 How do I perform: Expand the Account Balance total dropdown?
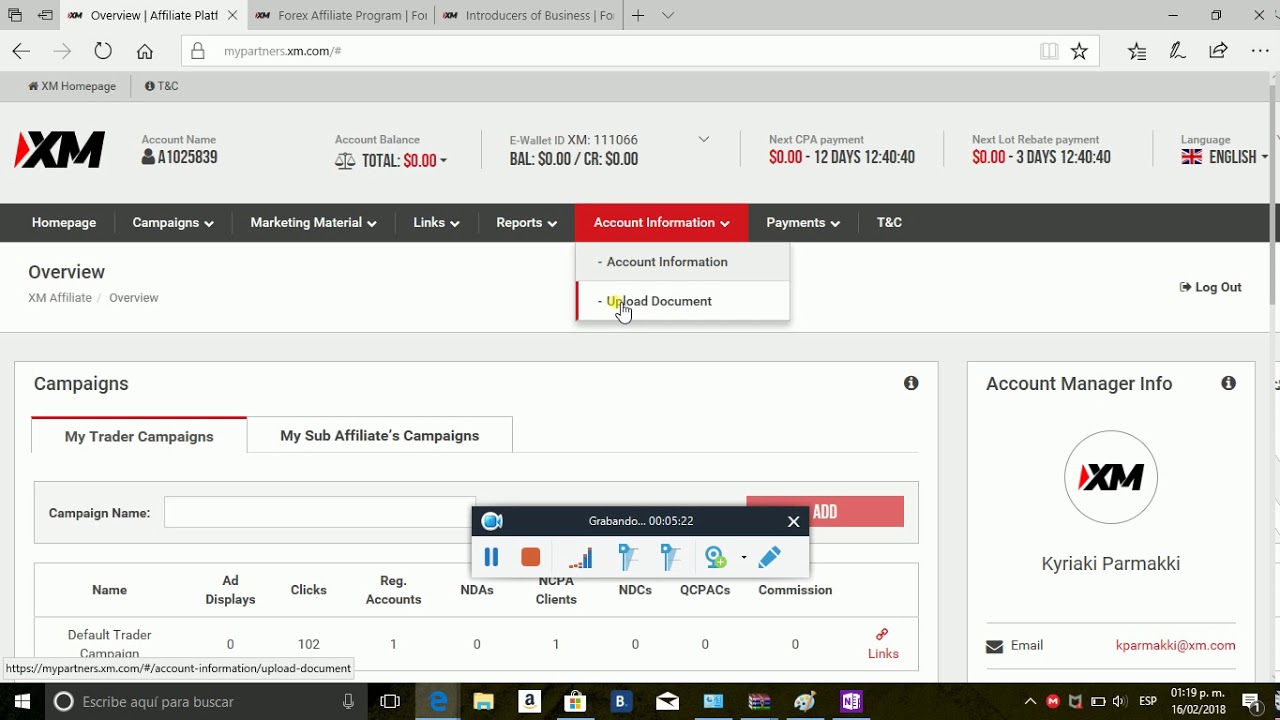[404, 160]
